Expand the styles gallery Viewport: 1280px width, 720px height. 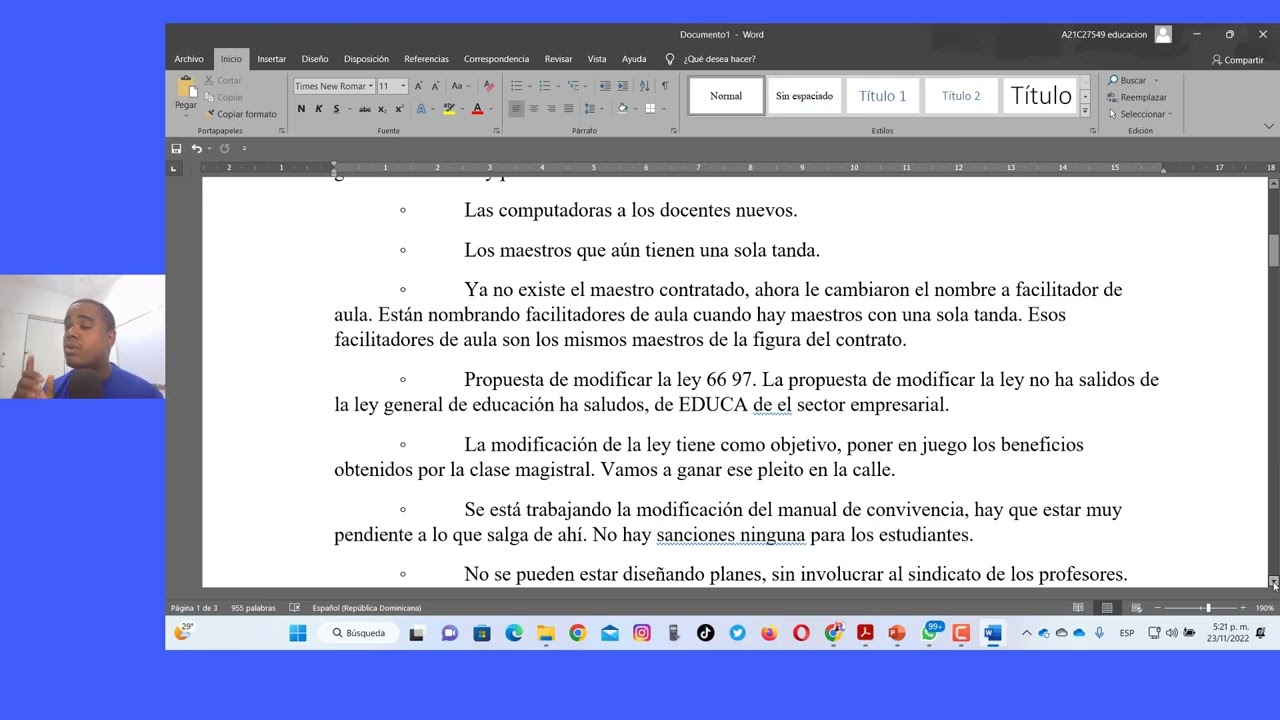click(1085, 111)
